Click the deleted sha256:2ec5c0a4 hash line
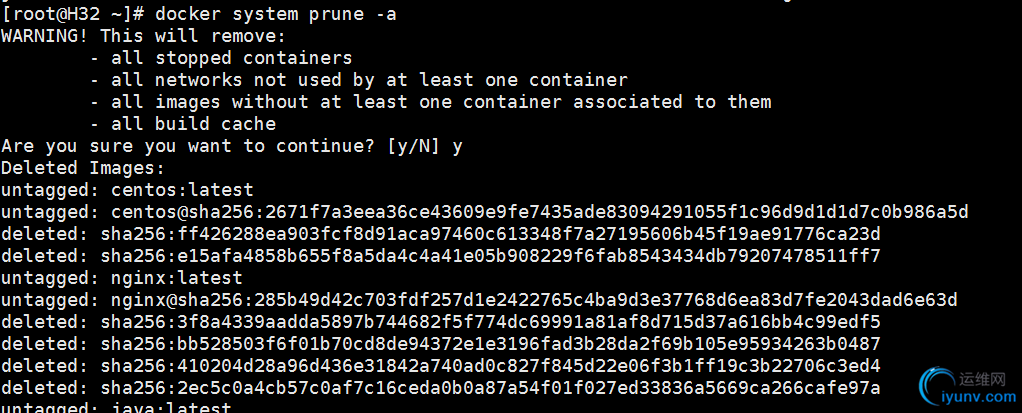 [x=441, y=388]
